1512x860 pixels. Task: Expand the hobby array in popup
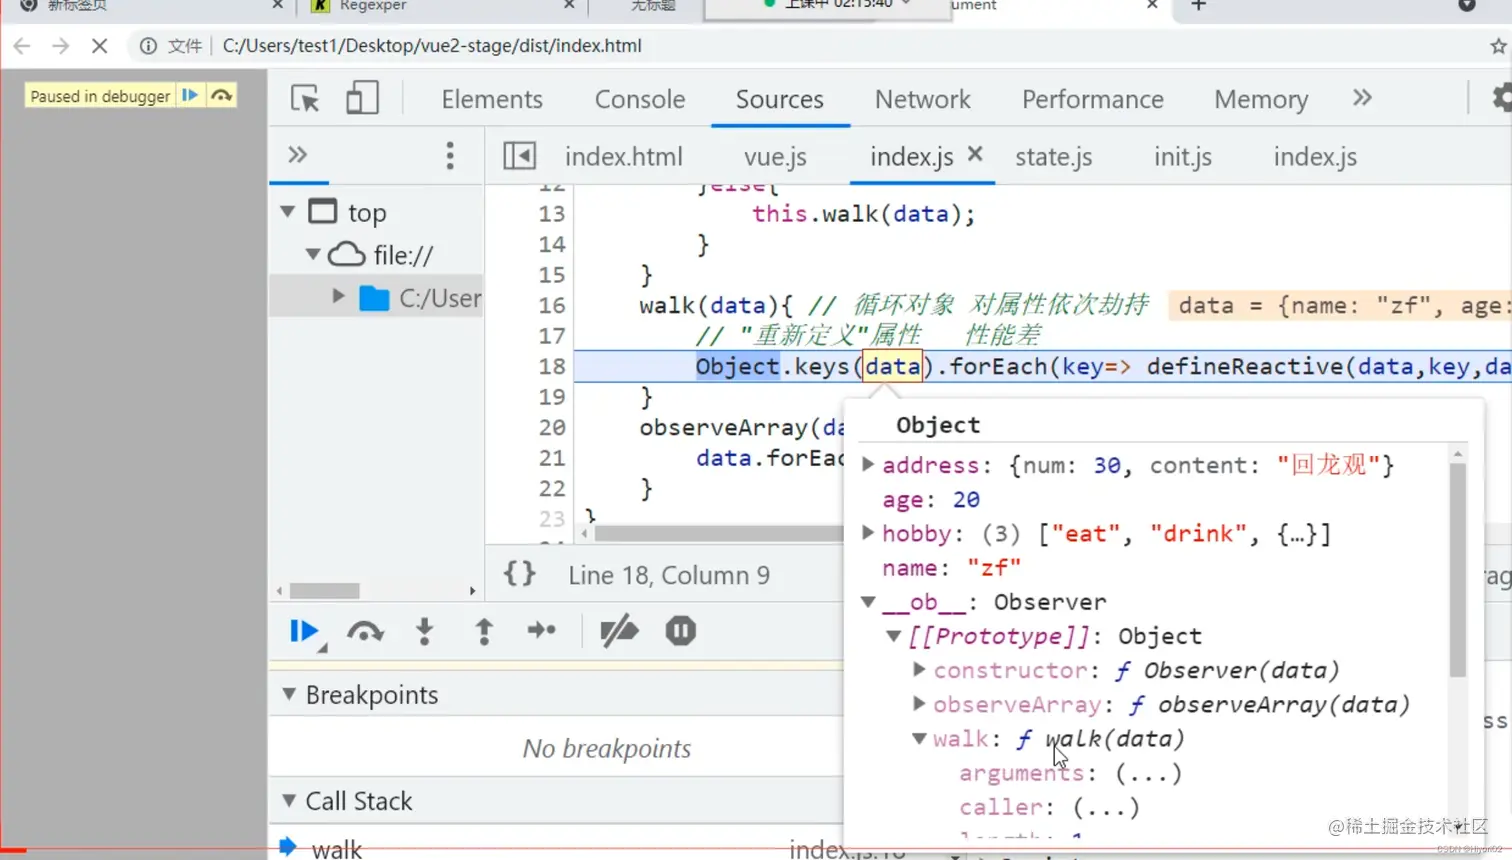[868, 532]
